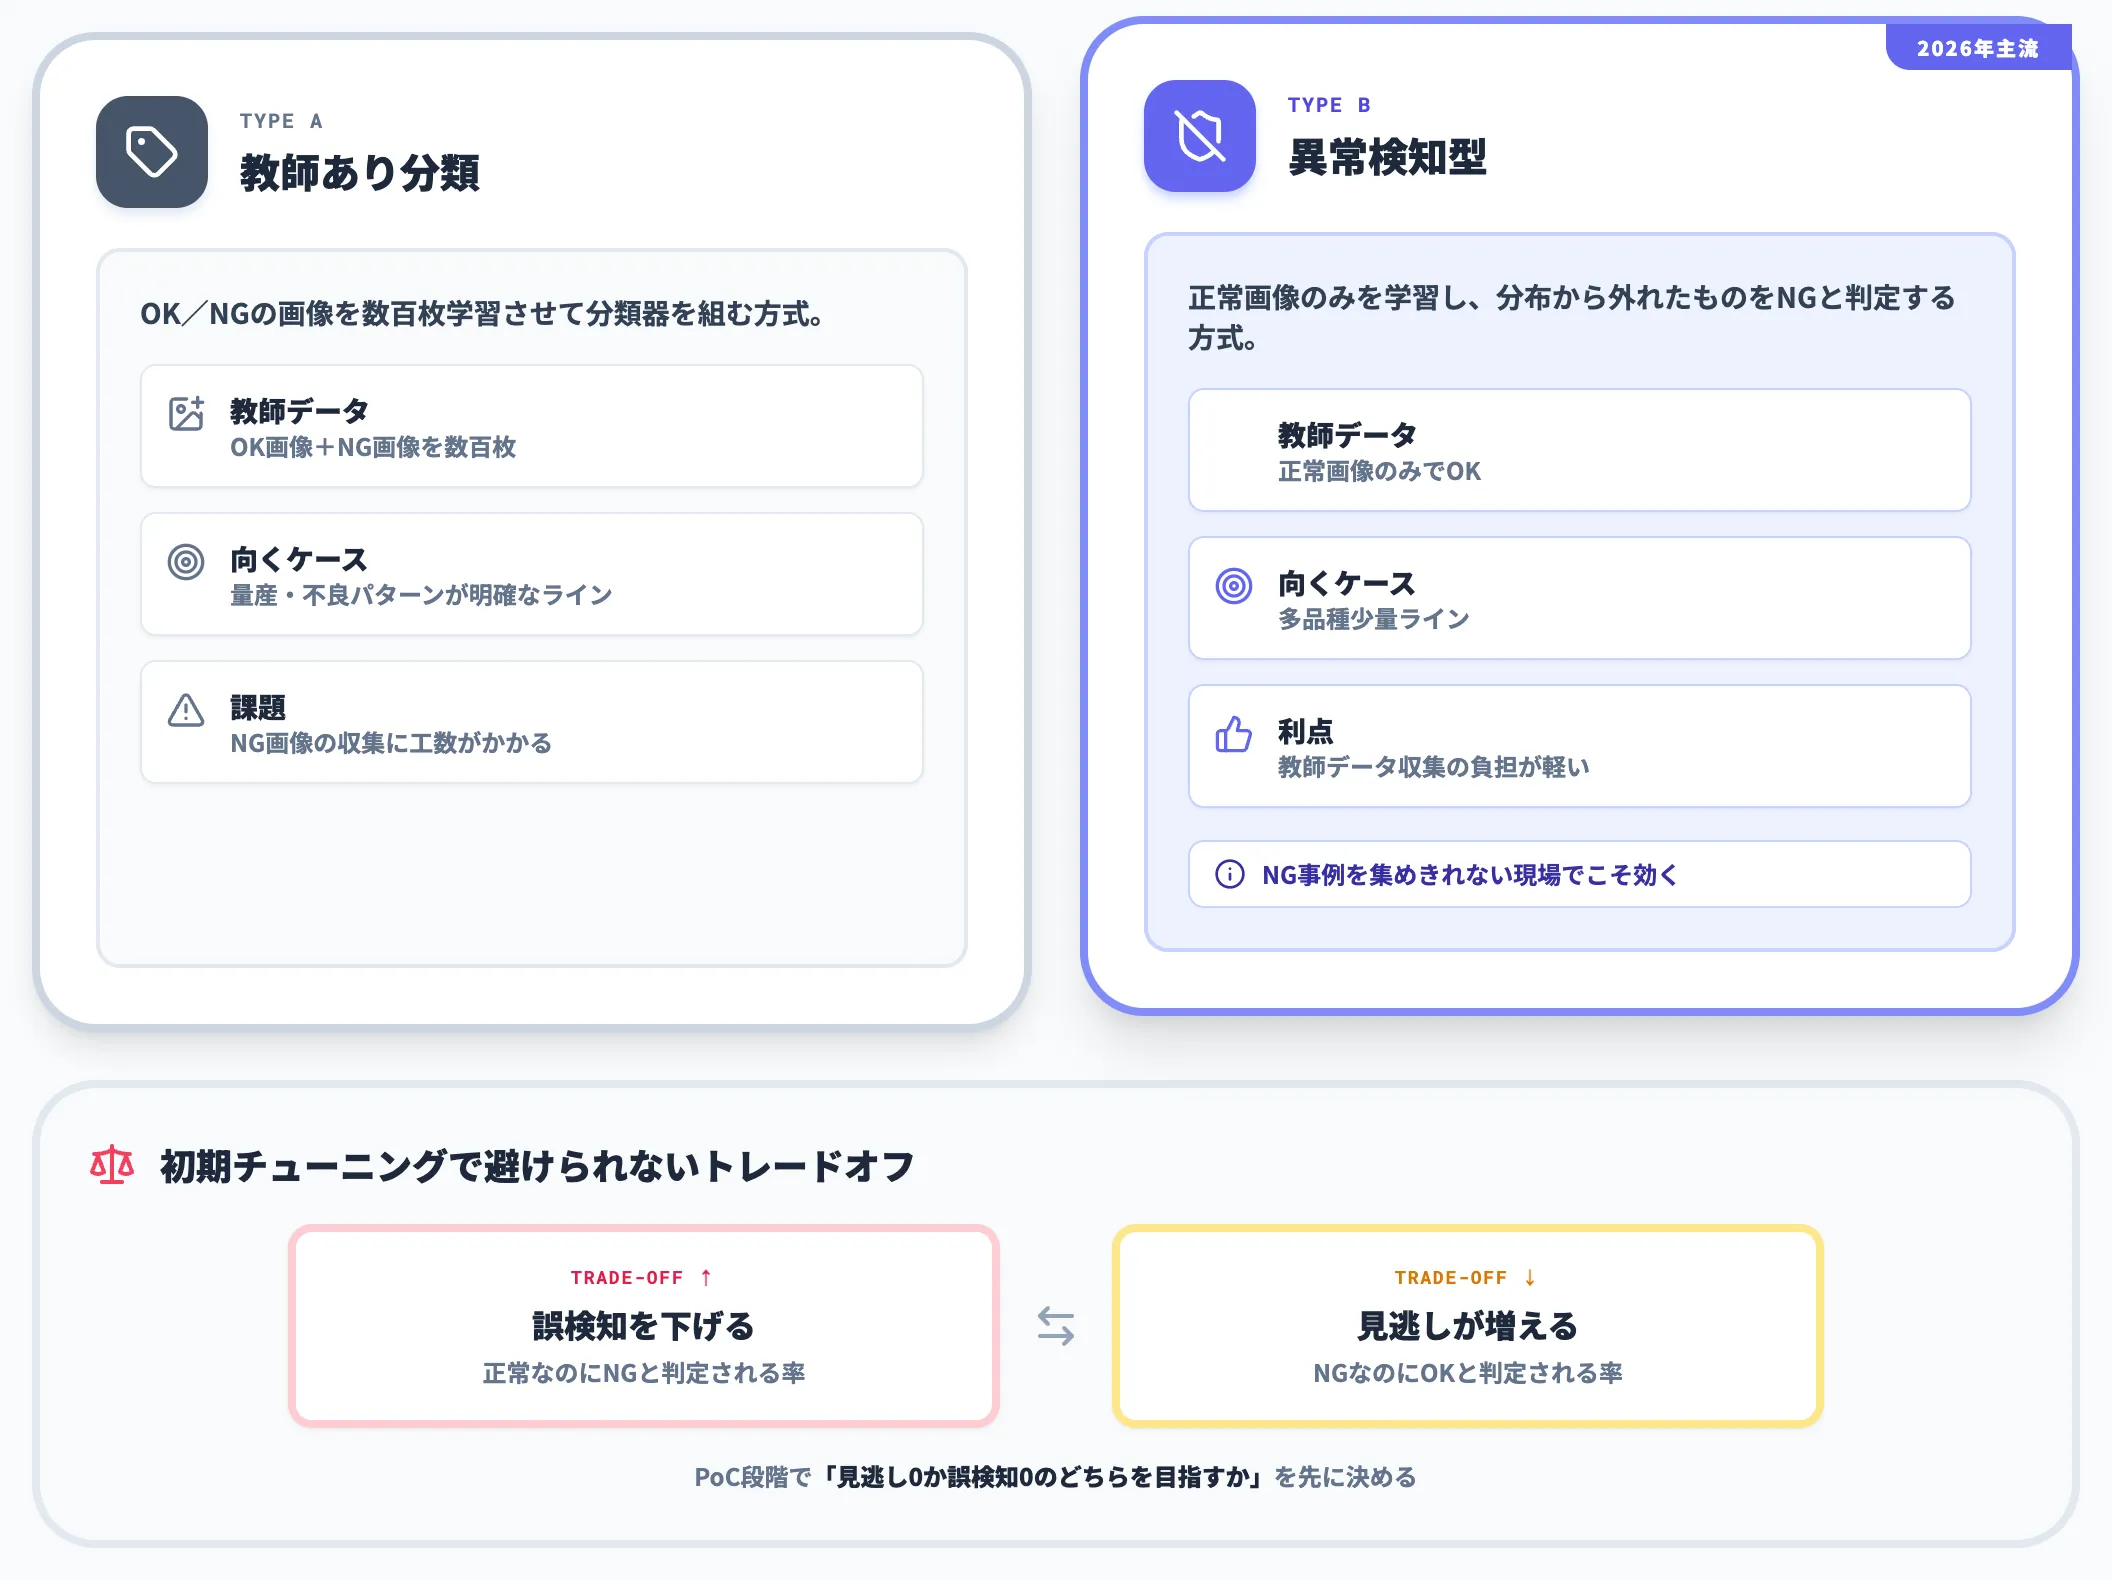Click the OK／NGの画像を数百枚学習 description
The image size is (2112, 1580).
(482, 314)
